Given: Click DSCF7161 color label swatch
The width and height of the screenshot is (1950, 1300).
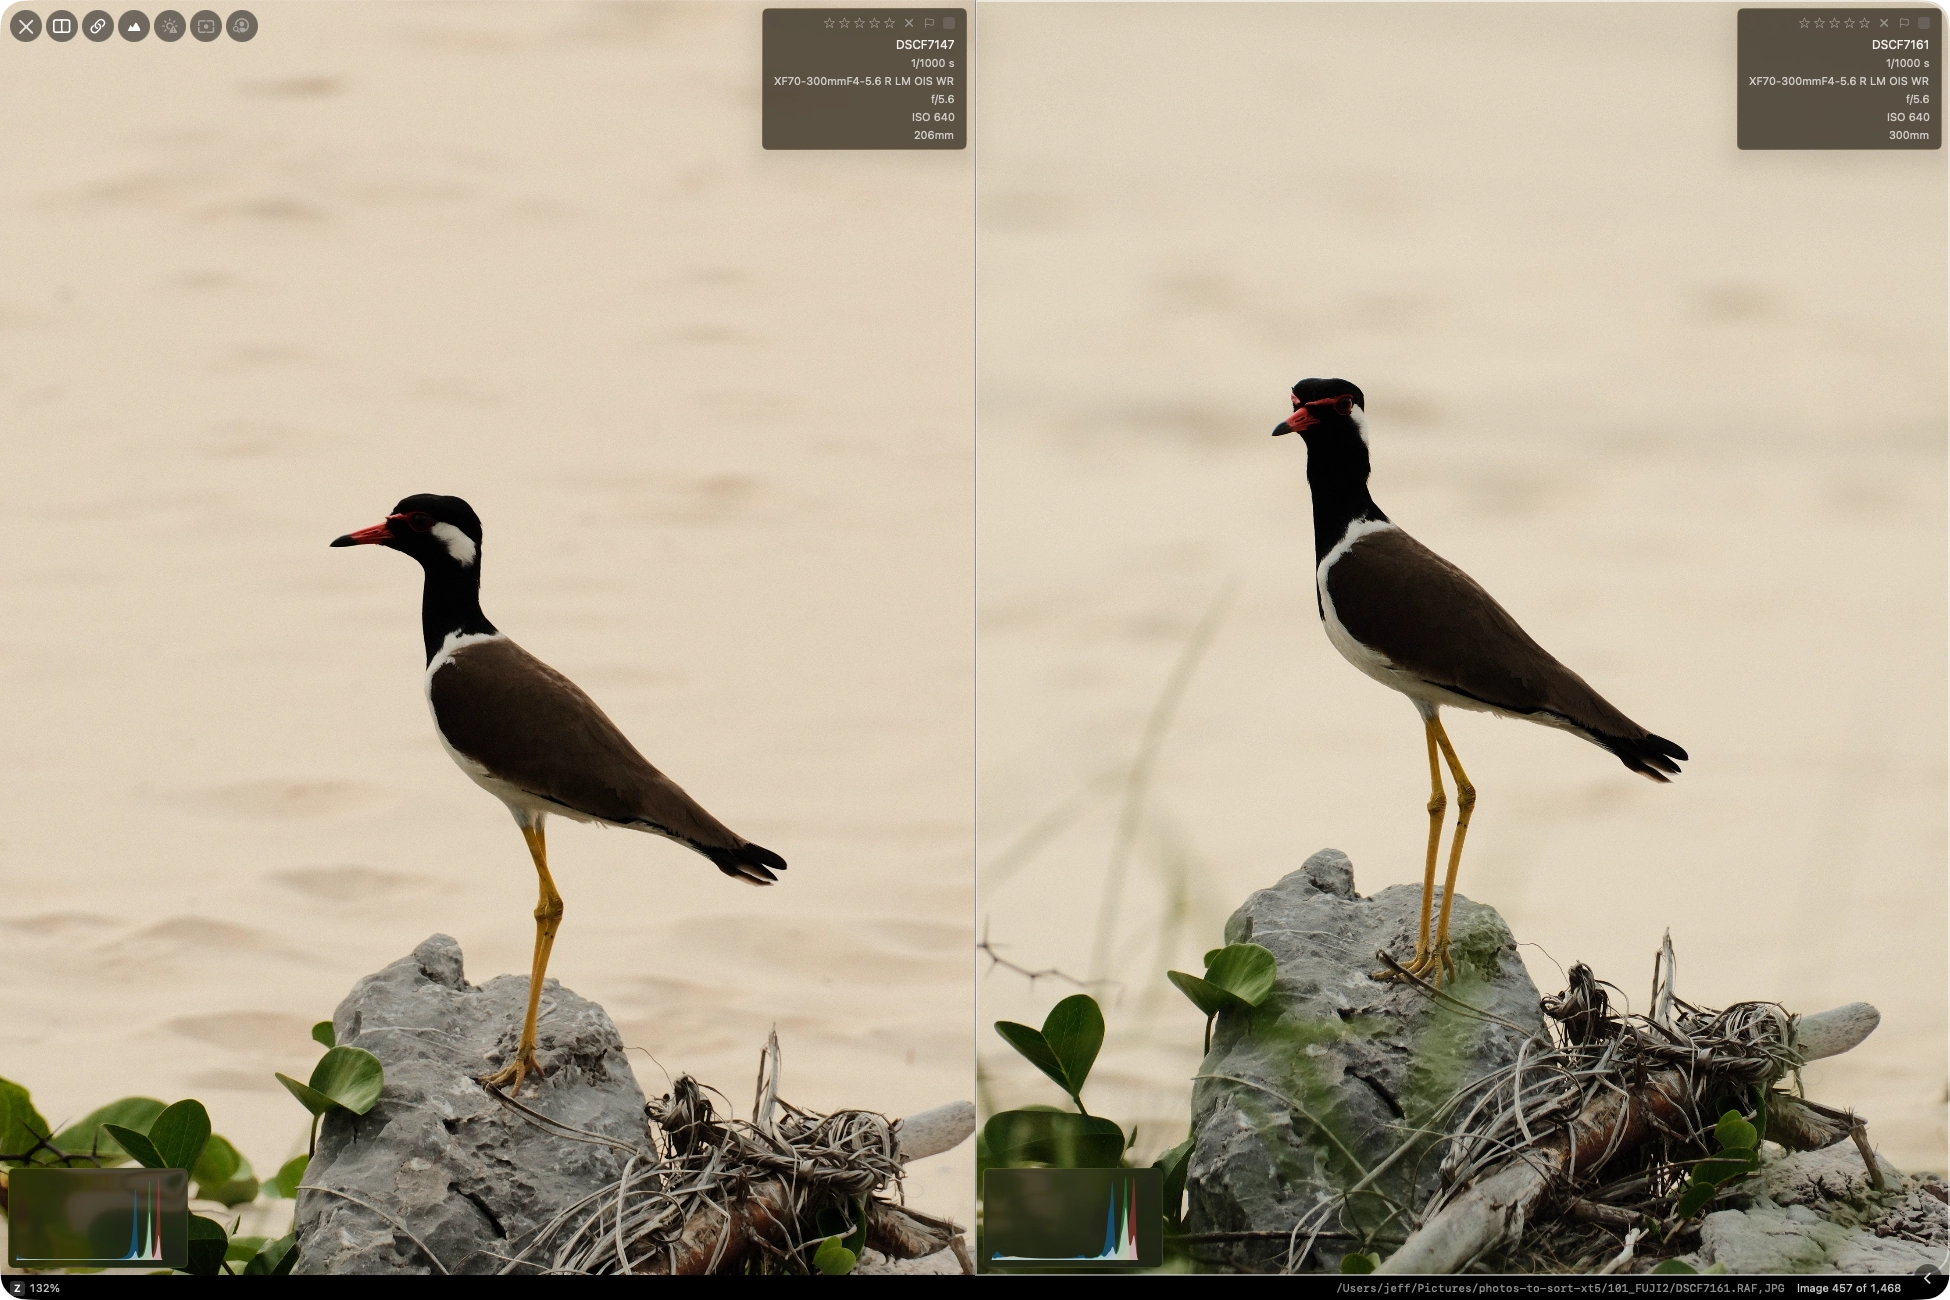Looking at the screenshot, I should (x=1924, y=23).
